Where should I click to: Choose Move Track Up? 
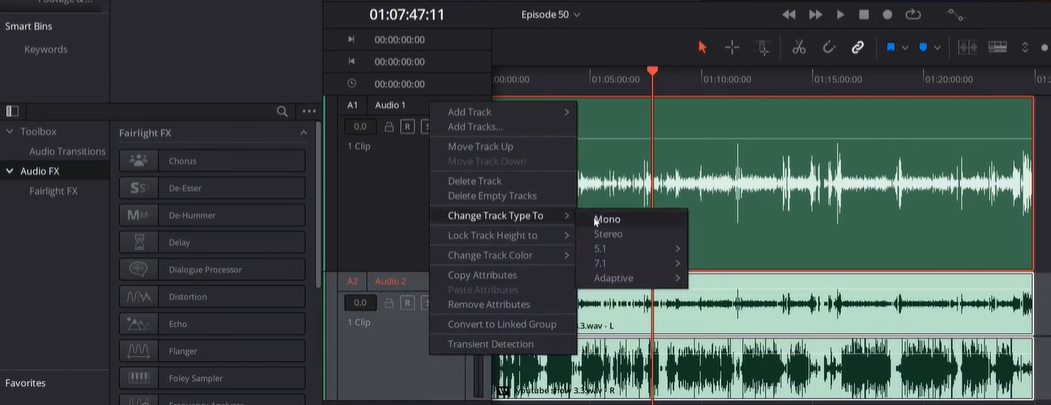click(503, 147)
